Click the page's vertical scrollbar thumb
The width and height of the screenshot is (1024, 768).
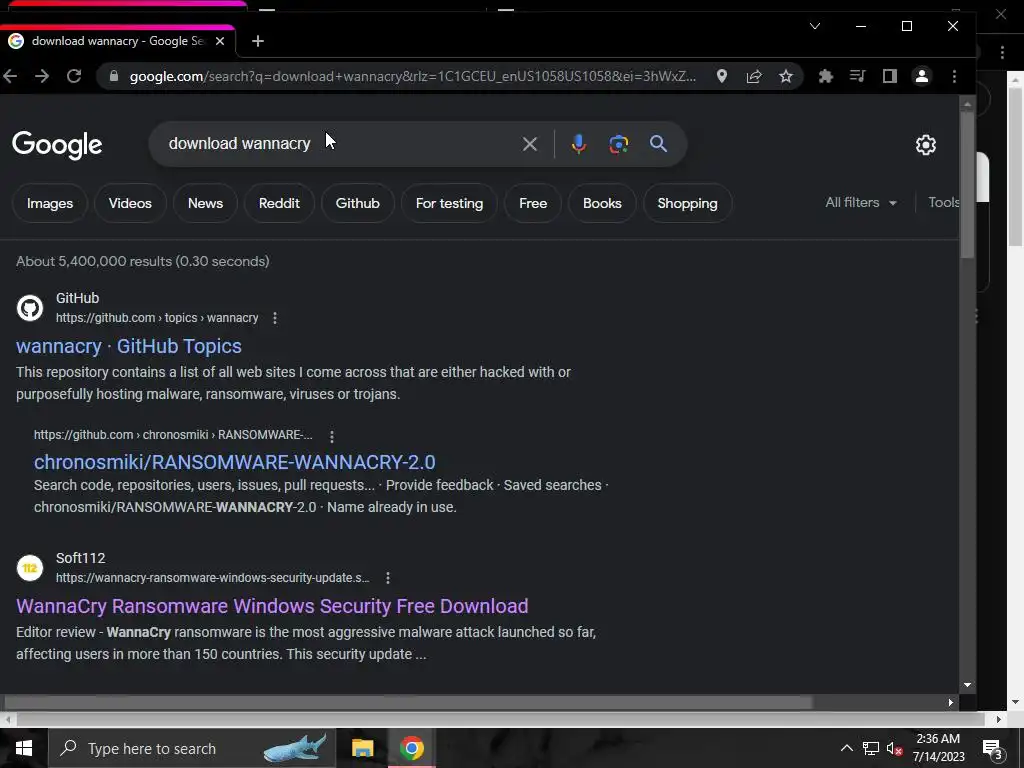tap(967, 184)
